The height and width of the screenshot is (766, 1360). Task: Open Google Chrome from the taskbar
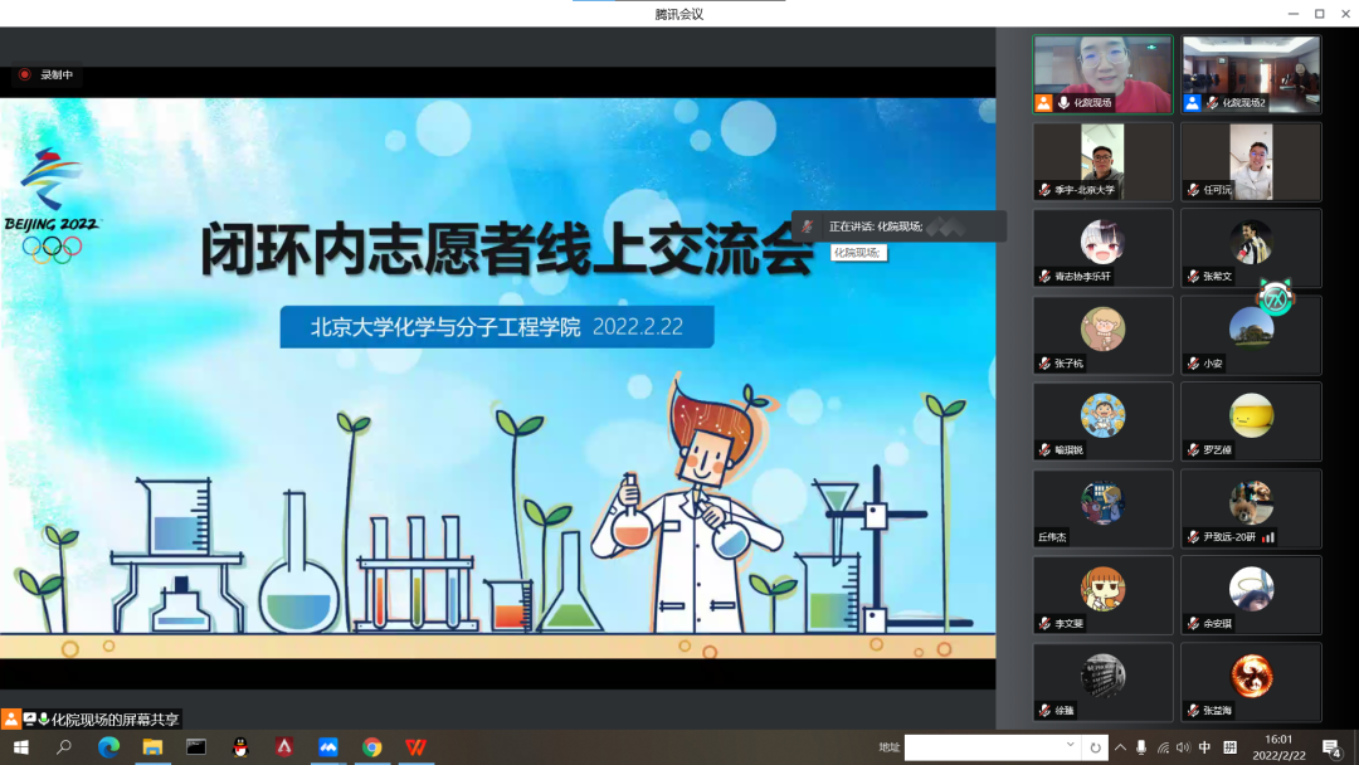[x=371, y=747]
